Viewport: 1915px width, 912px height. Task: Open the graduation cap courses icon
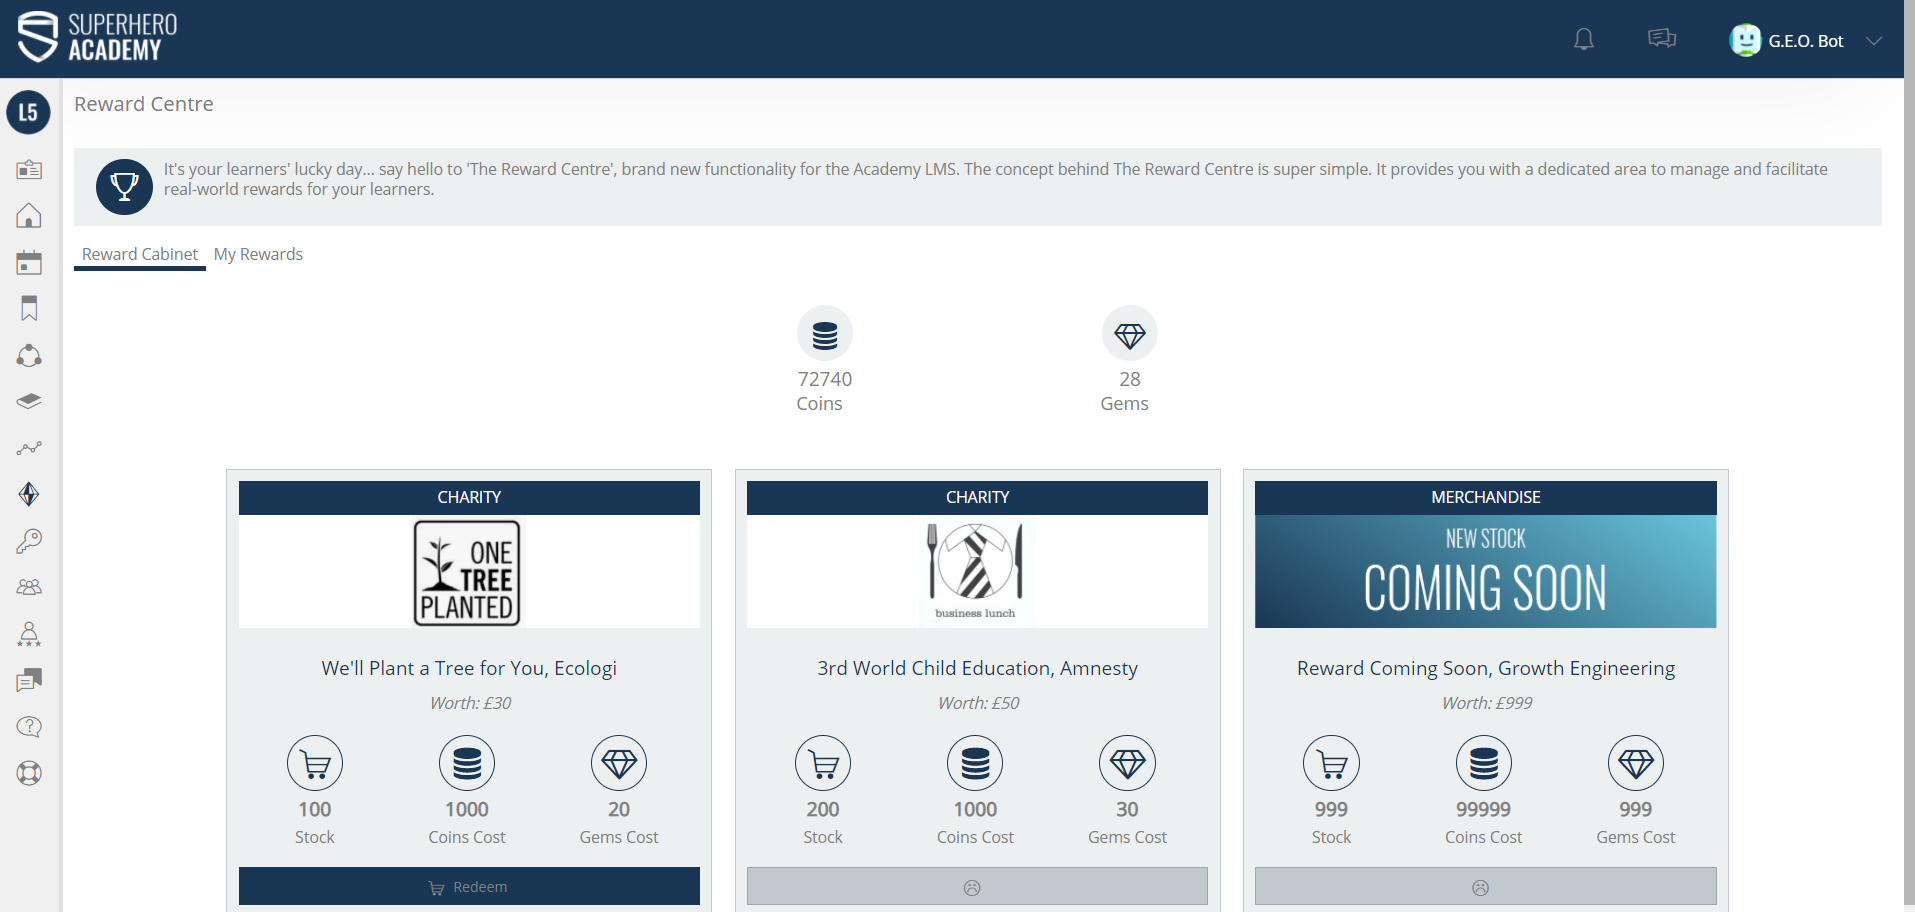click(x=29, y=402)
